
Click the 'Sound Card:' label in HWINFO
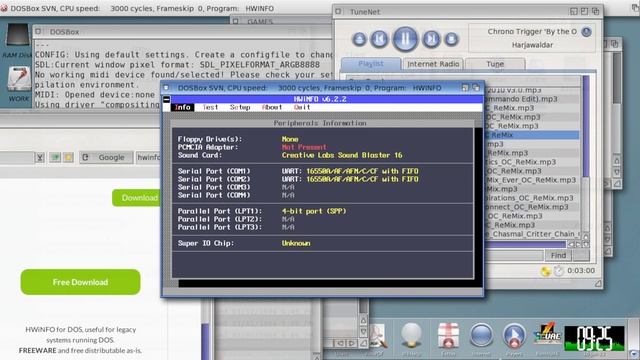(200, 155)
